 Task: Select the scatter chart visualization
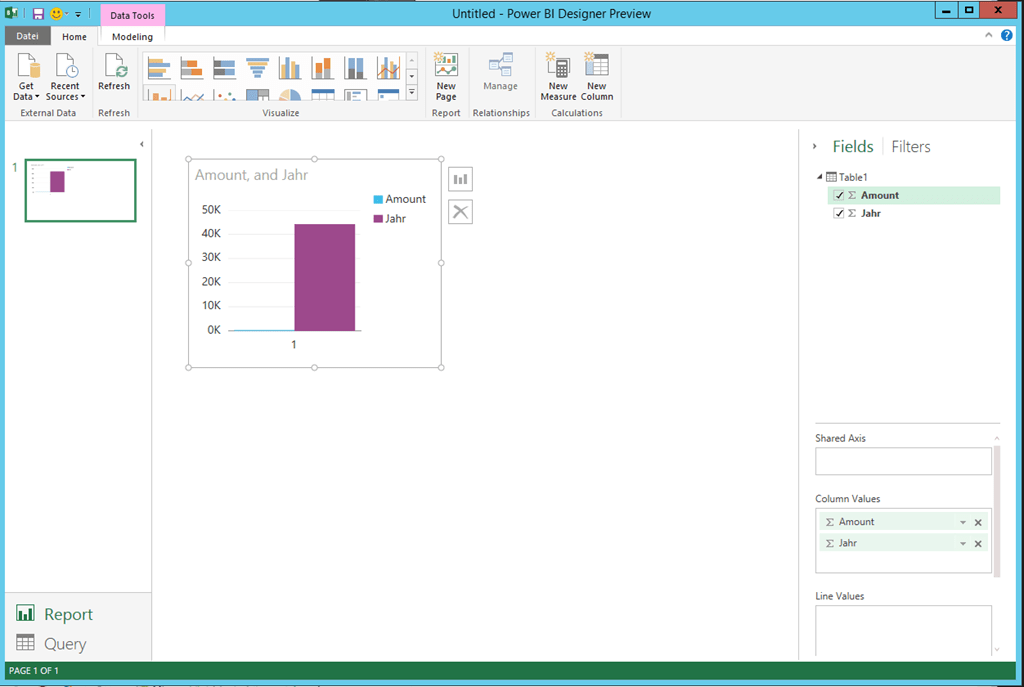point(224,94)
